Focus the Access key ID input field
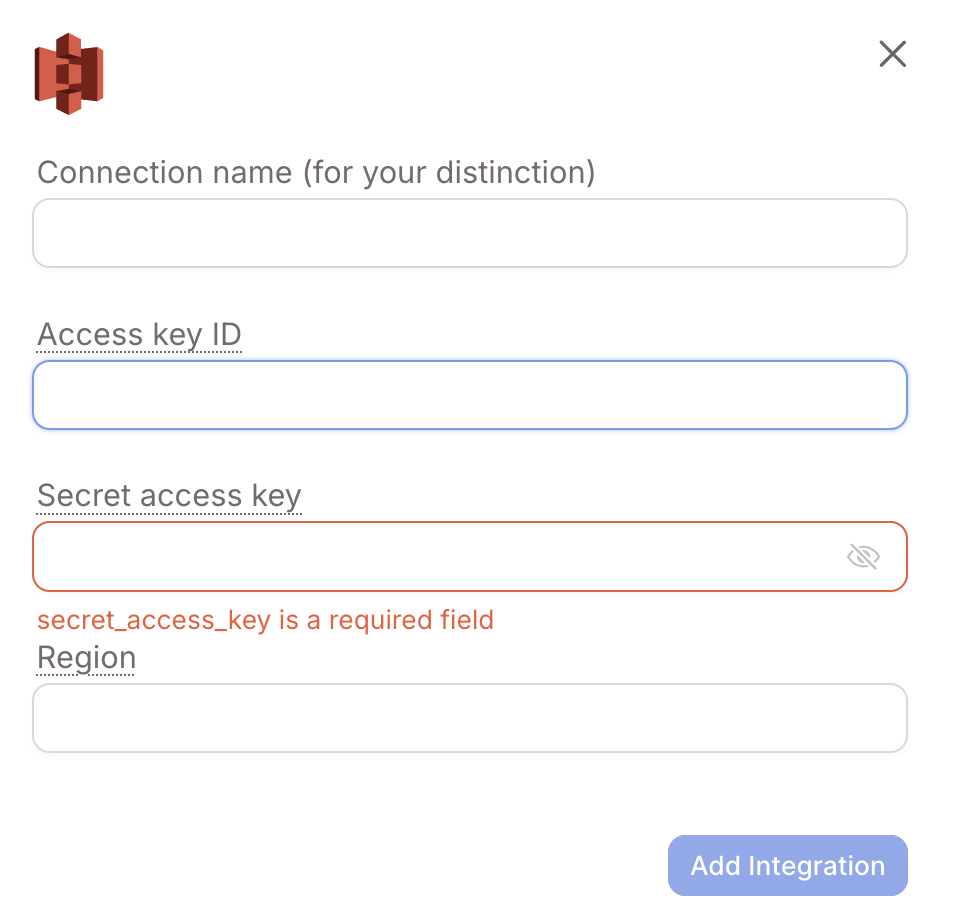The width and height of the screenshot is (956, 924). [470, 395]
